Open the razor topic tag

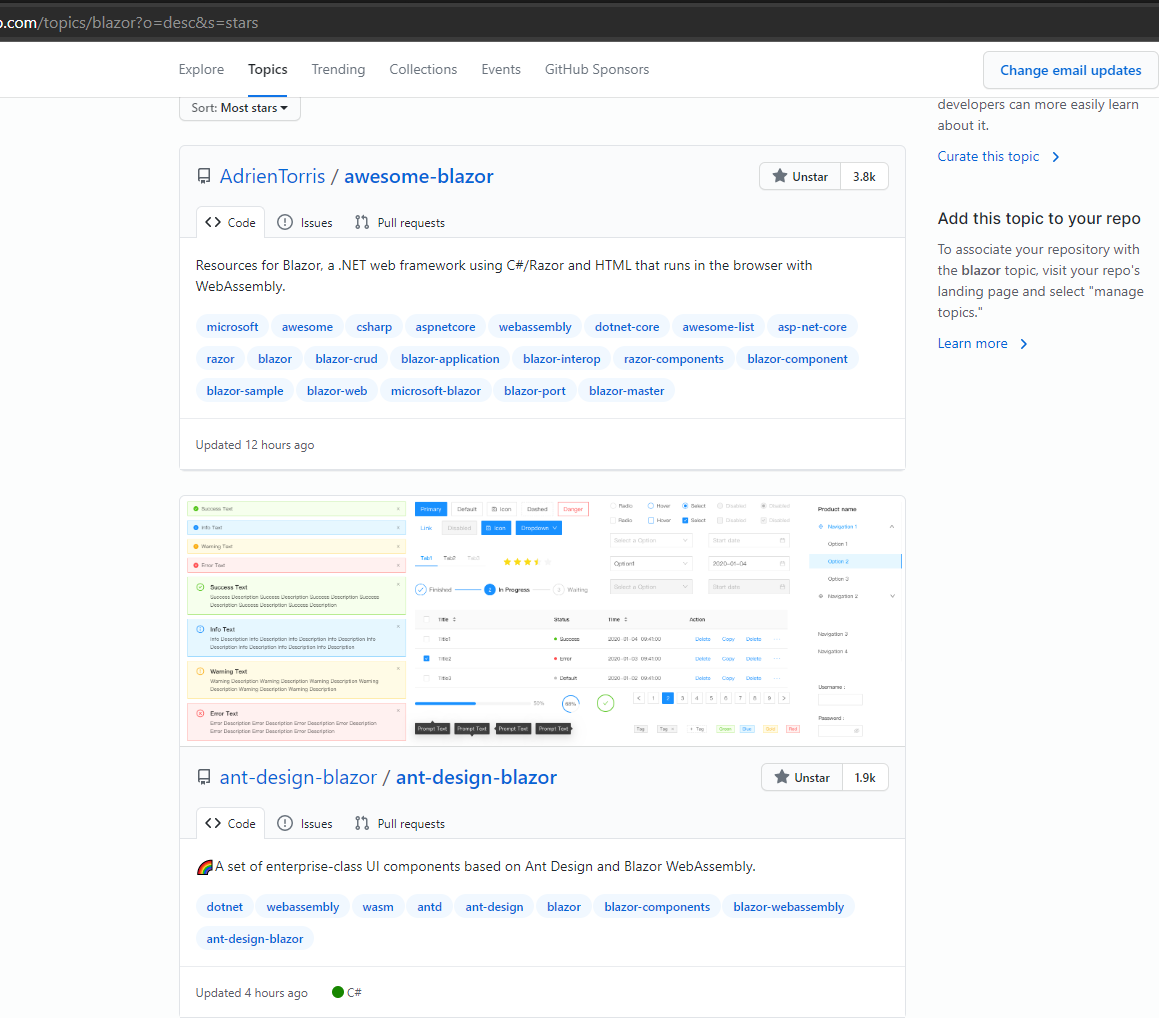click(220, 359)
